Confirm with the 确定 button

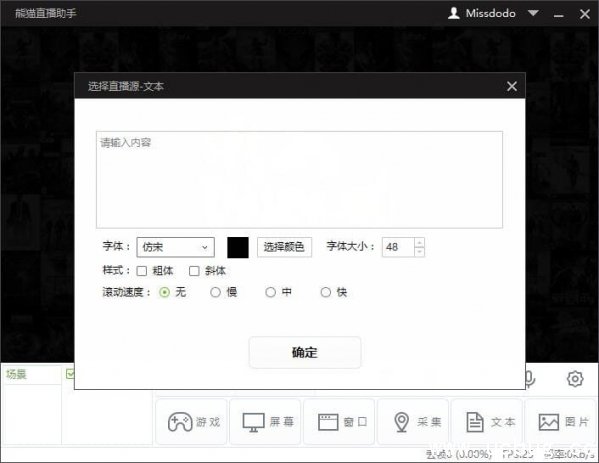pos(304,352)
